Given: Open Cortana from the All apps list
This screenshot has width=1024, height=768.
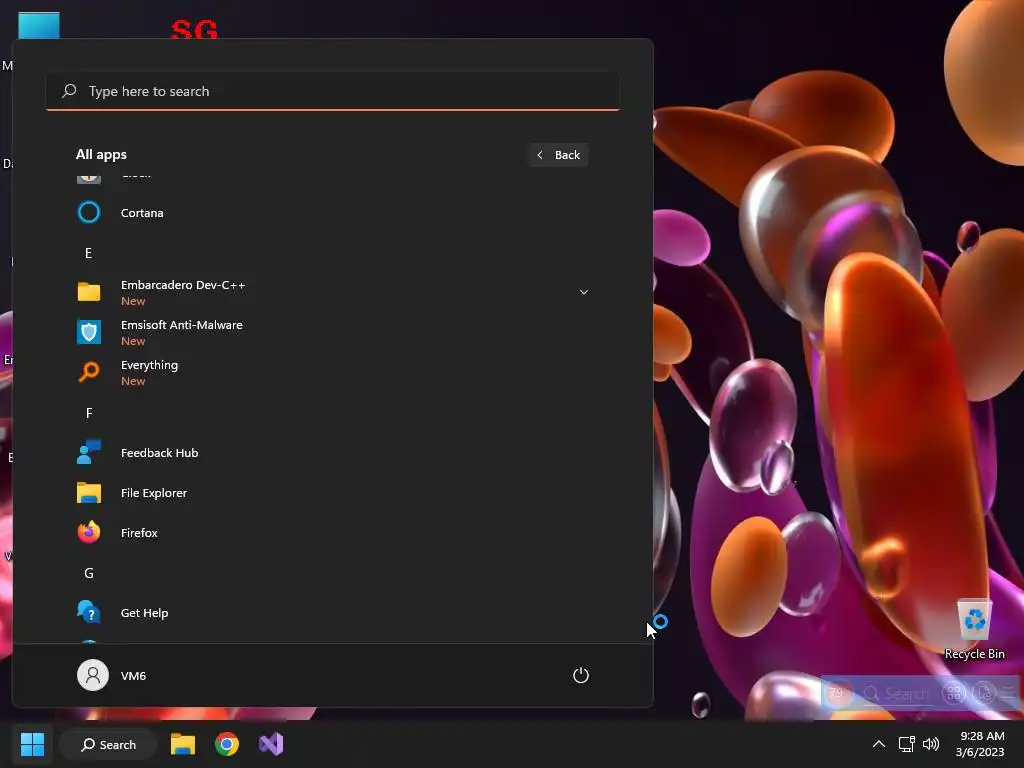Looking at the screenshot, I should (x=332, y=213).
